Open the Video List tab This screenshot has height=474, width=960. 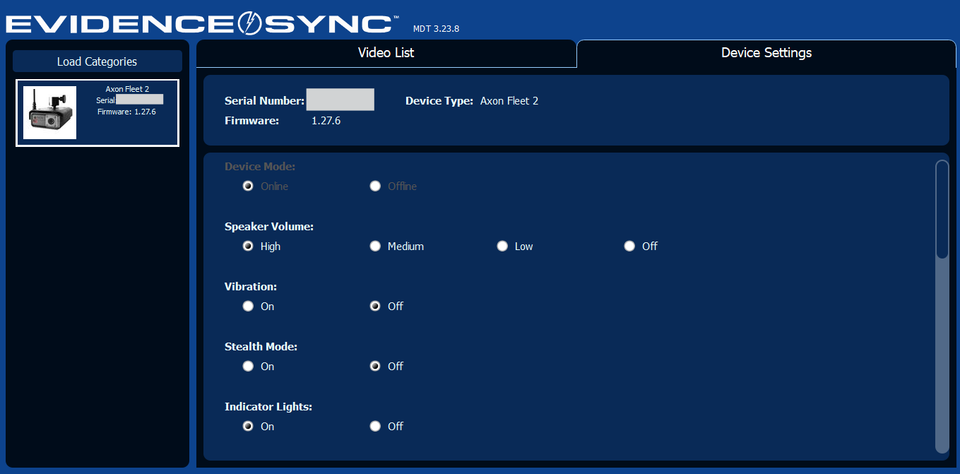(x=386, y=53)
